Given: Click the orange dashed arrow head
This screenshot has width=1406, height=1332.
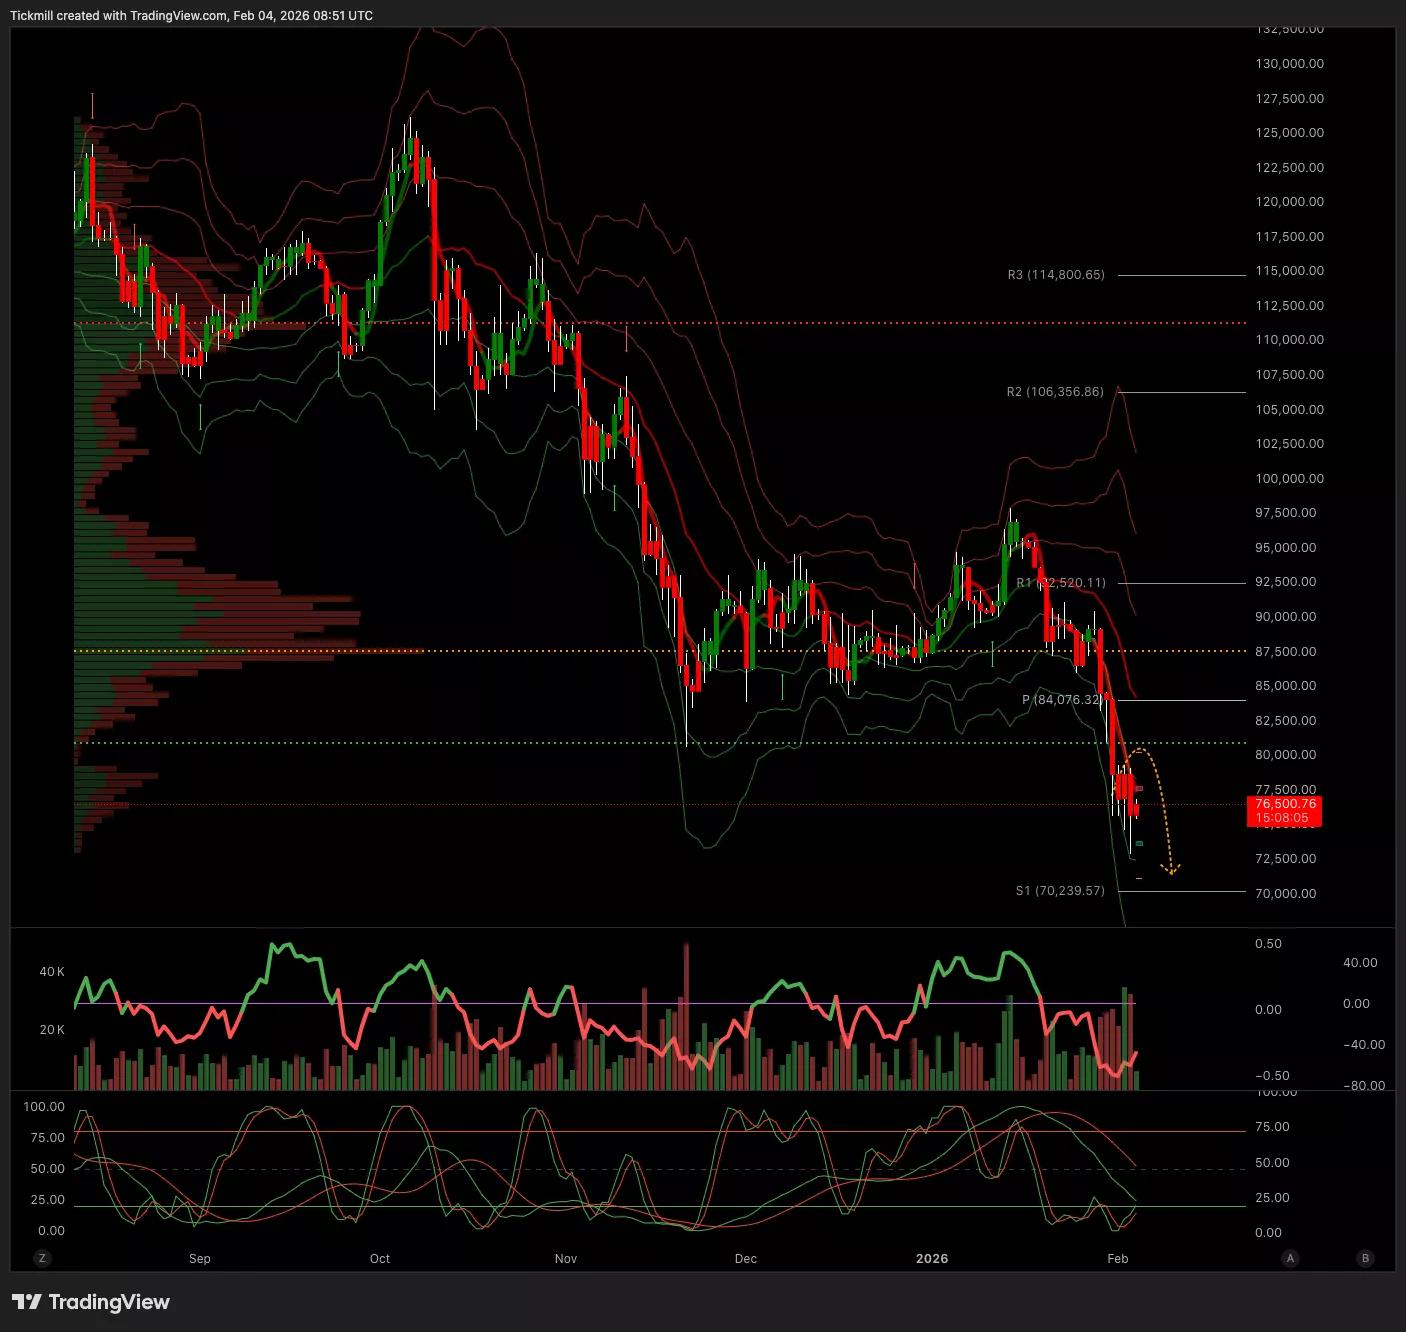Looking at the screenshot, I should point(1171,868).
